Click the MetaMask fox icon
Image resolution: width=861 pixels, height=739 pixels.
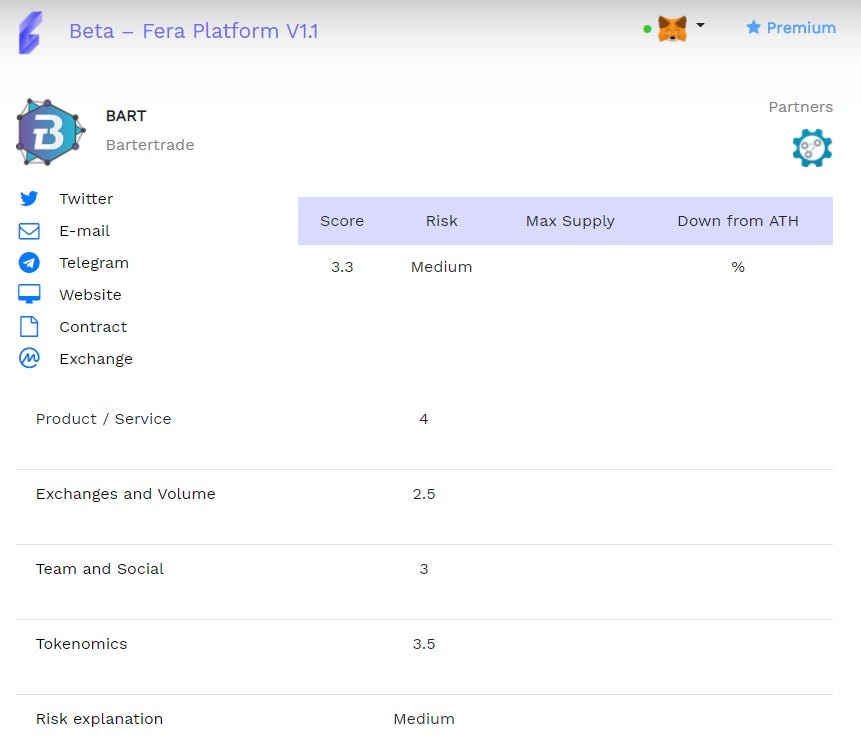pos(672,28)
